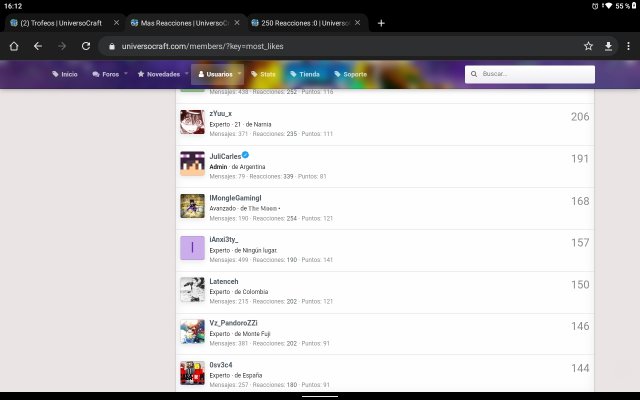The image size is (640, 400).
Task: Expand the Foros dropdown arrow
Action: pos(126,73)
